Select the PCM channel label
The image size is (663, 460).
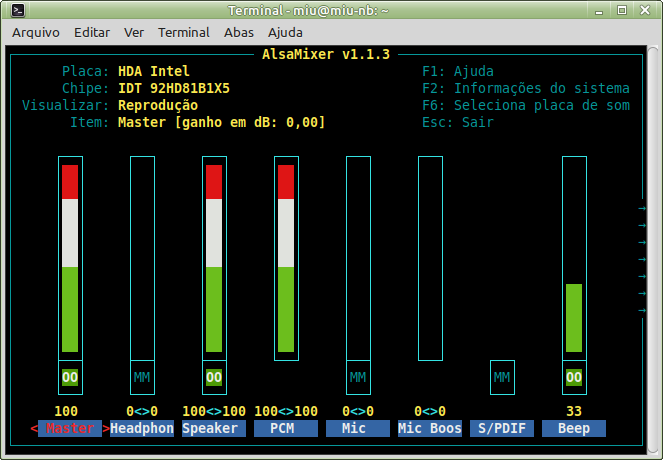click(286, 428)
